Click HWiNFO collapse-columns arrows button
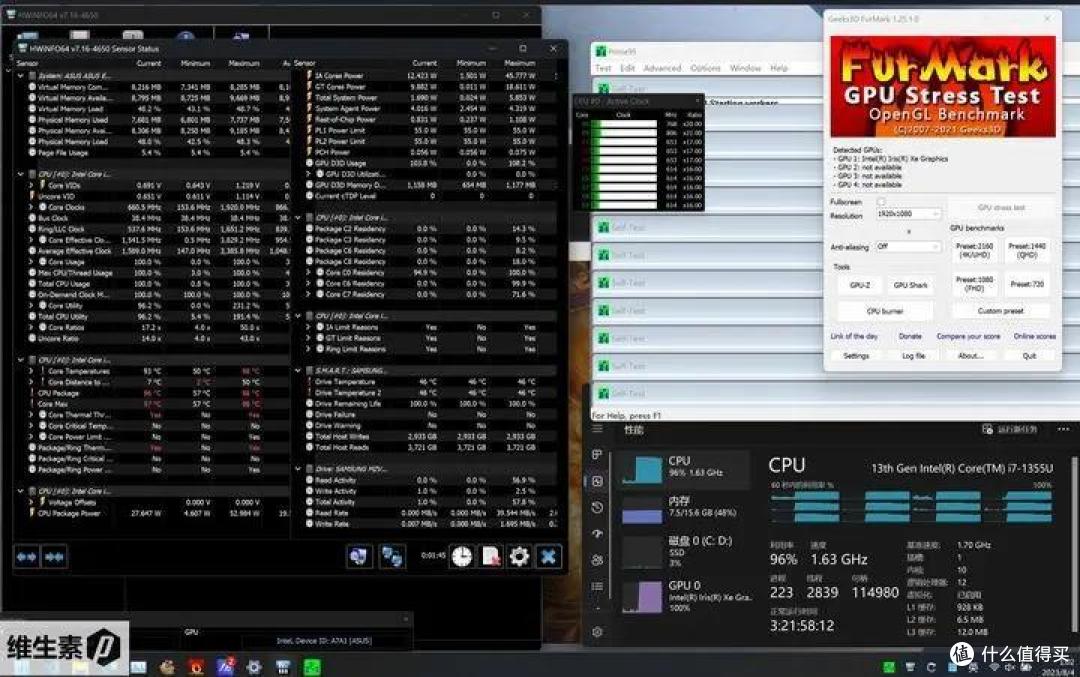The width and height of the screenshot is (1080, 677). click(54, 556)
